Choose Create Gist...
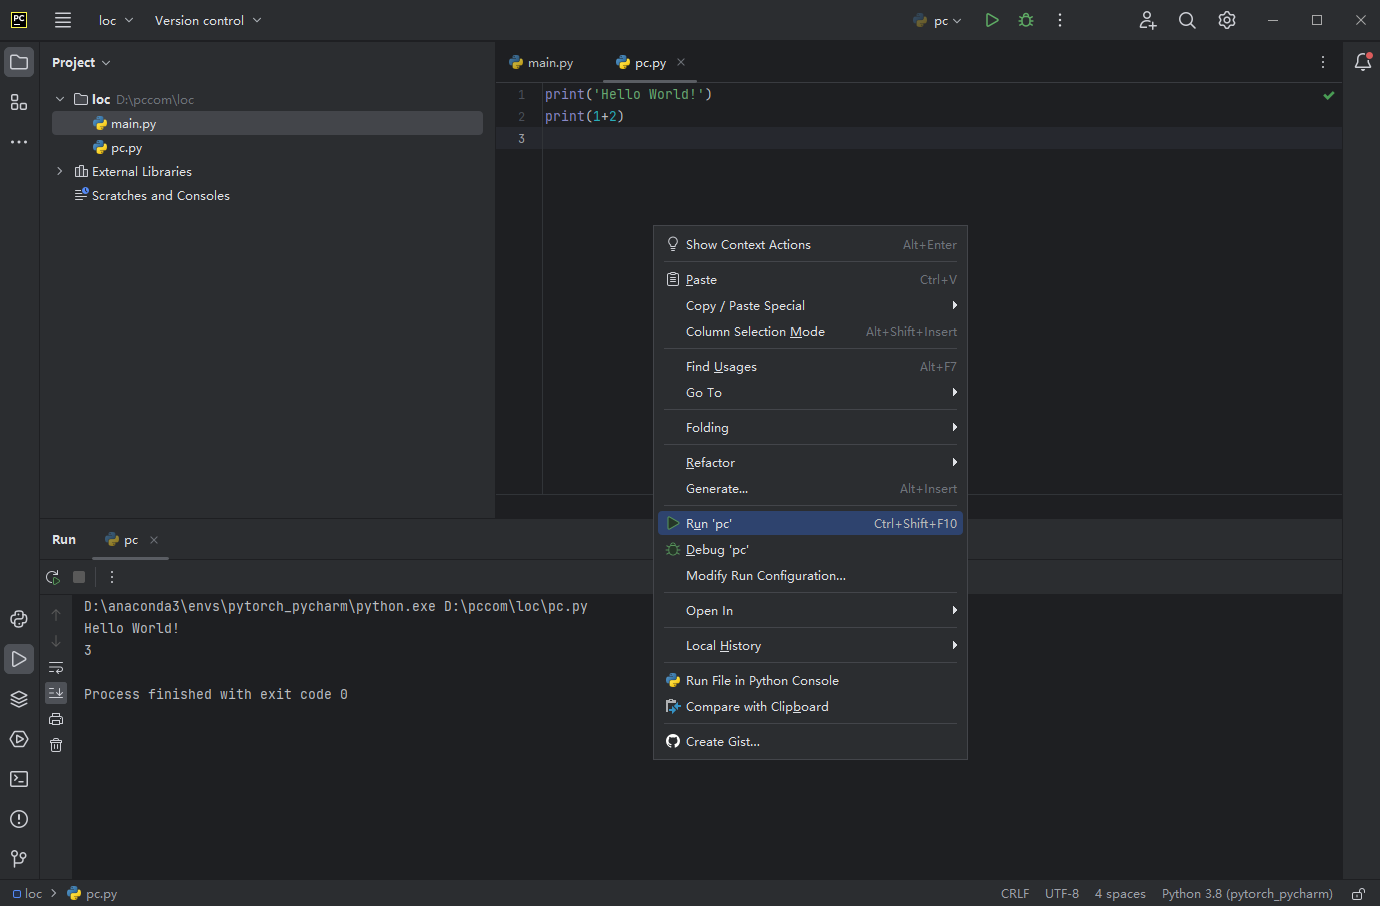The width and height of the screenshot is (1380, 906). click(x=810, y=742)
